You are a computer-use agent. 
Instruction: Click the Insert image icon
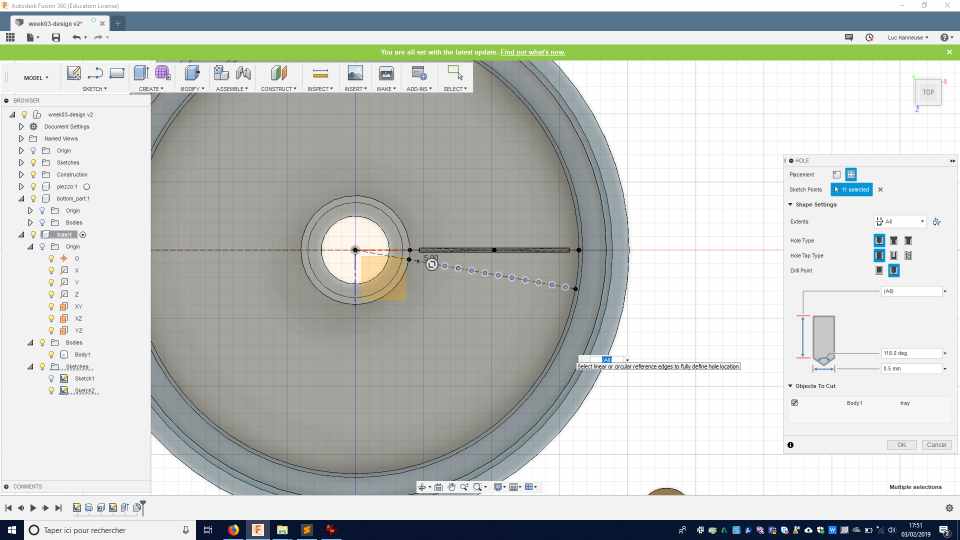click(x=355, y=73)
